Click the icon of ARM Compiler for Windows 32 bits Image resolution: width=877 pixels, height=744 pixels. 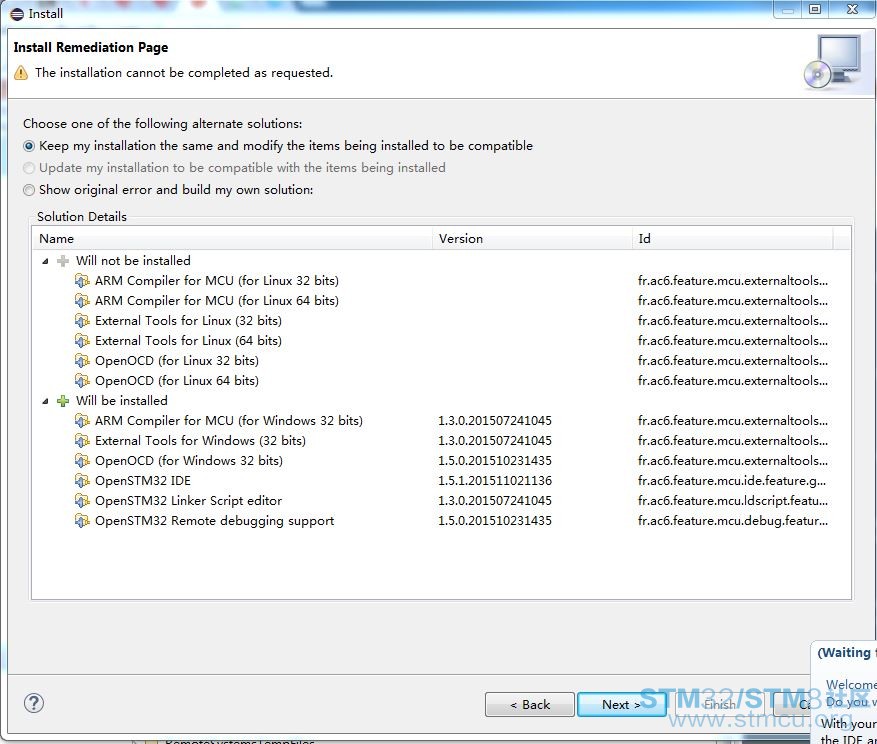82,421
